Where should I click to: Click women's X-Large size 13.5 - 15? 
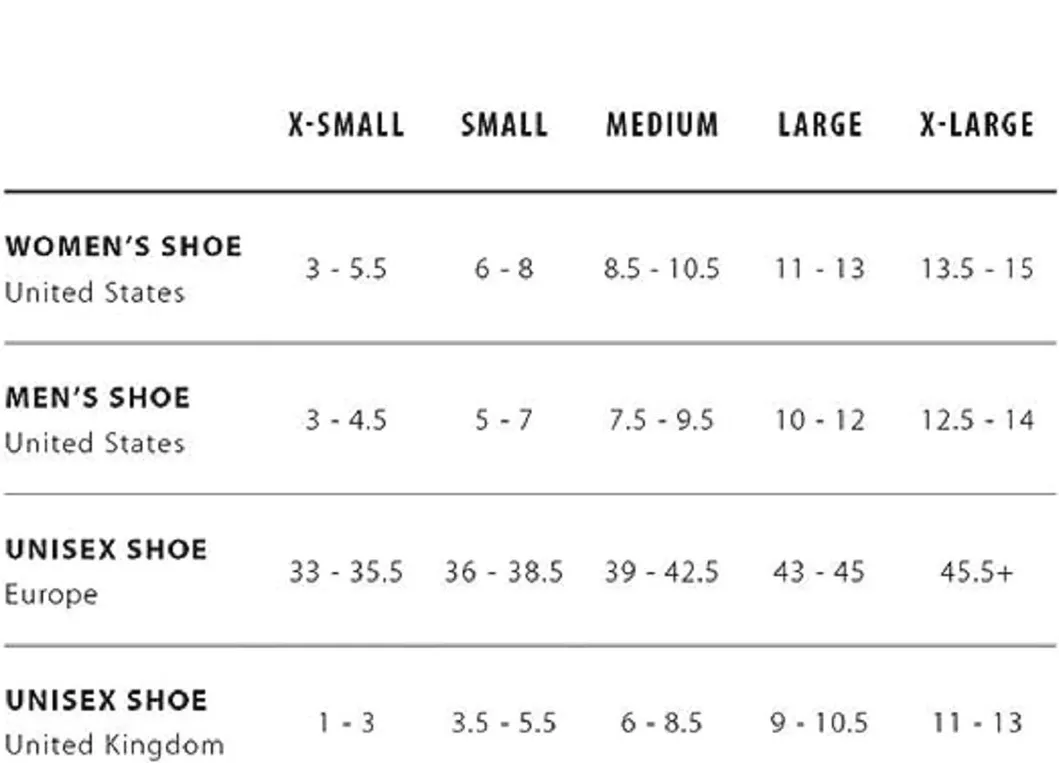[976, 269]
